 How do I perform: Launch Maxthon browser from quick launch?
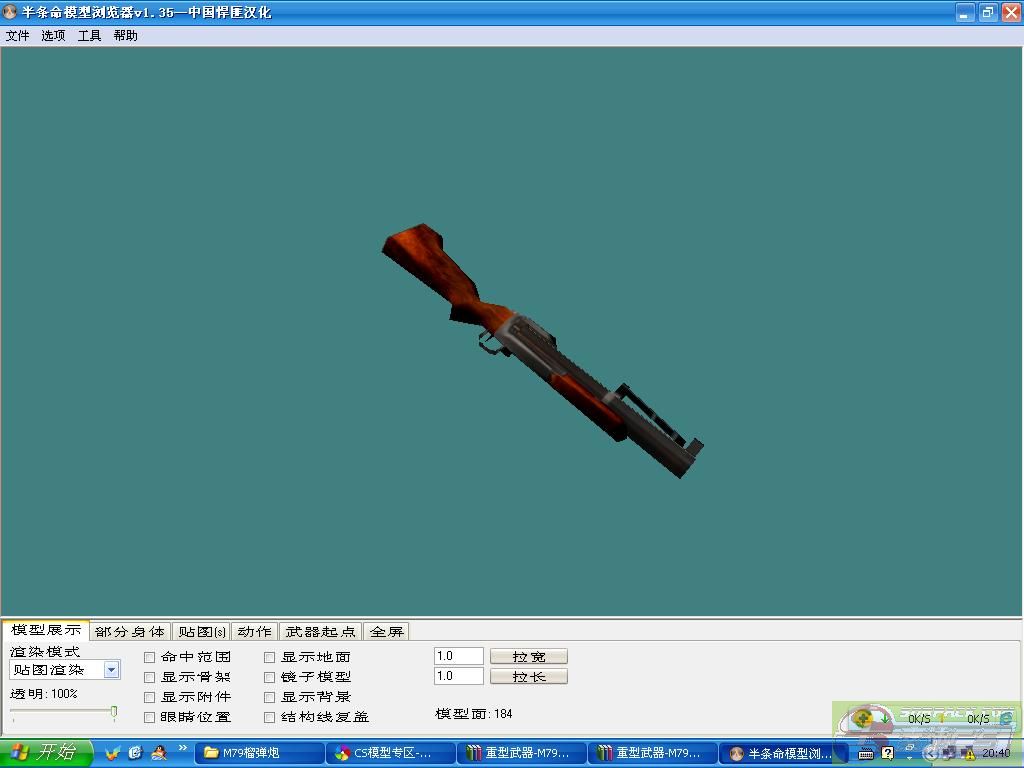coord(112,756)
